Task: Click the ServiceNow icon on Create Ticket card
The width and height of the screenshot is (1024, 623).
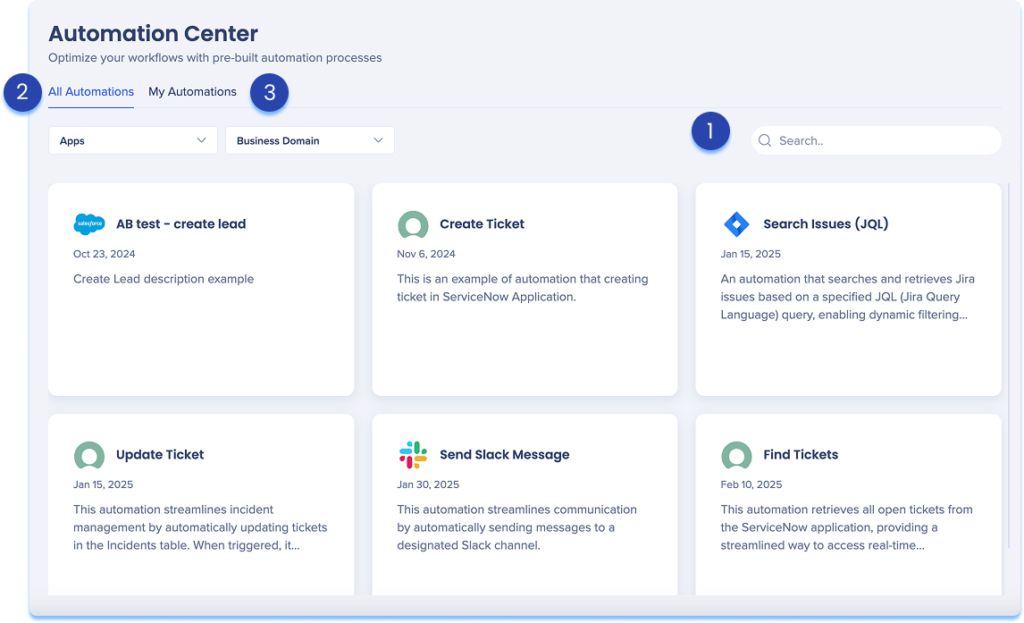Action: [x=413, y=224]
